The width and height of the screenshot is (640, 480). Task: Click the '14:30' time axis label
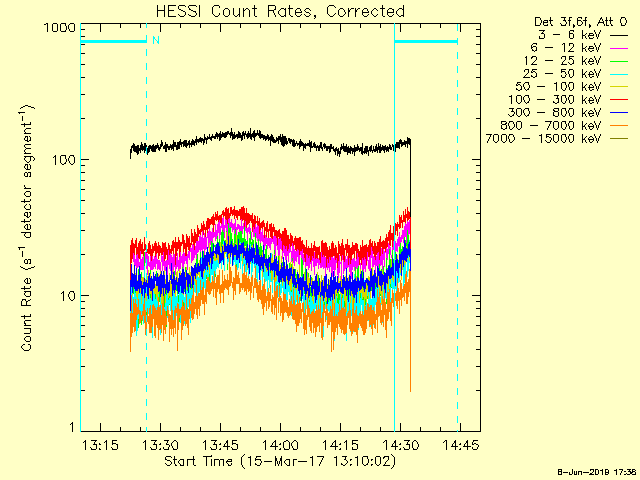[x=400, y=445]
